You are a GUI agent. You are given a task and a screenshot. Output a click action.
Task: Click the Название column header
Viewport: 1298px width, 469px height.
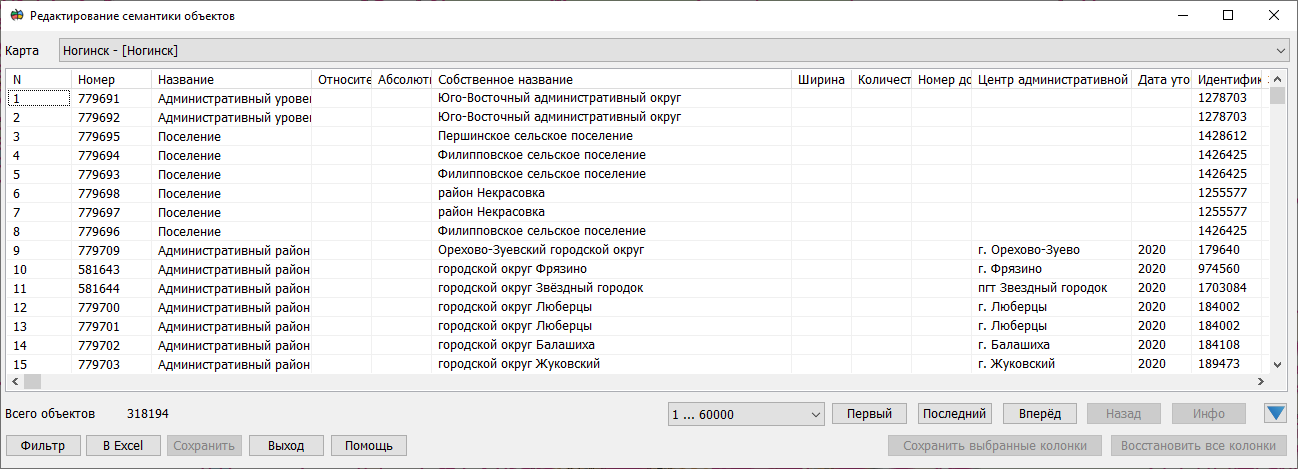click(231, 79)
